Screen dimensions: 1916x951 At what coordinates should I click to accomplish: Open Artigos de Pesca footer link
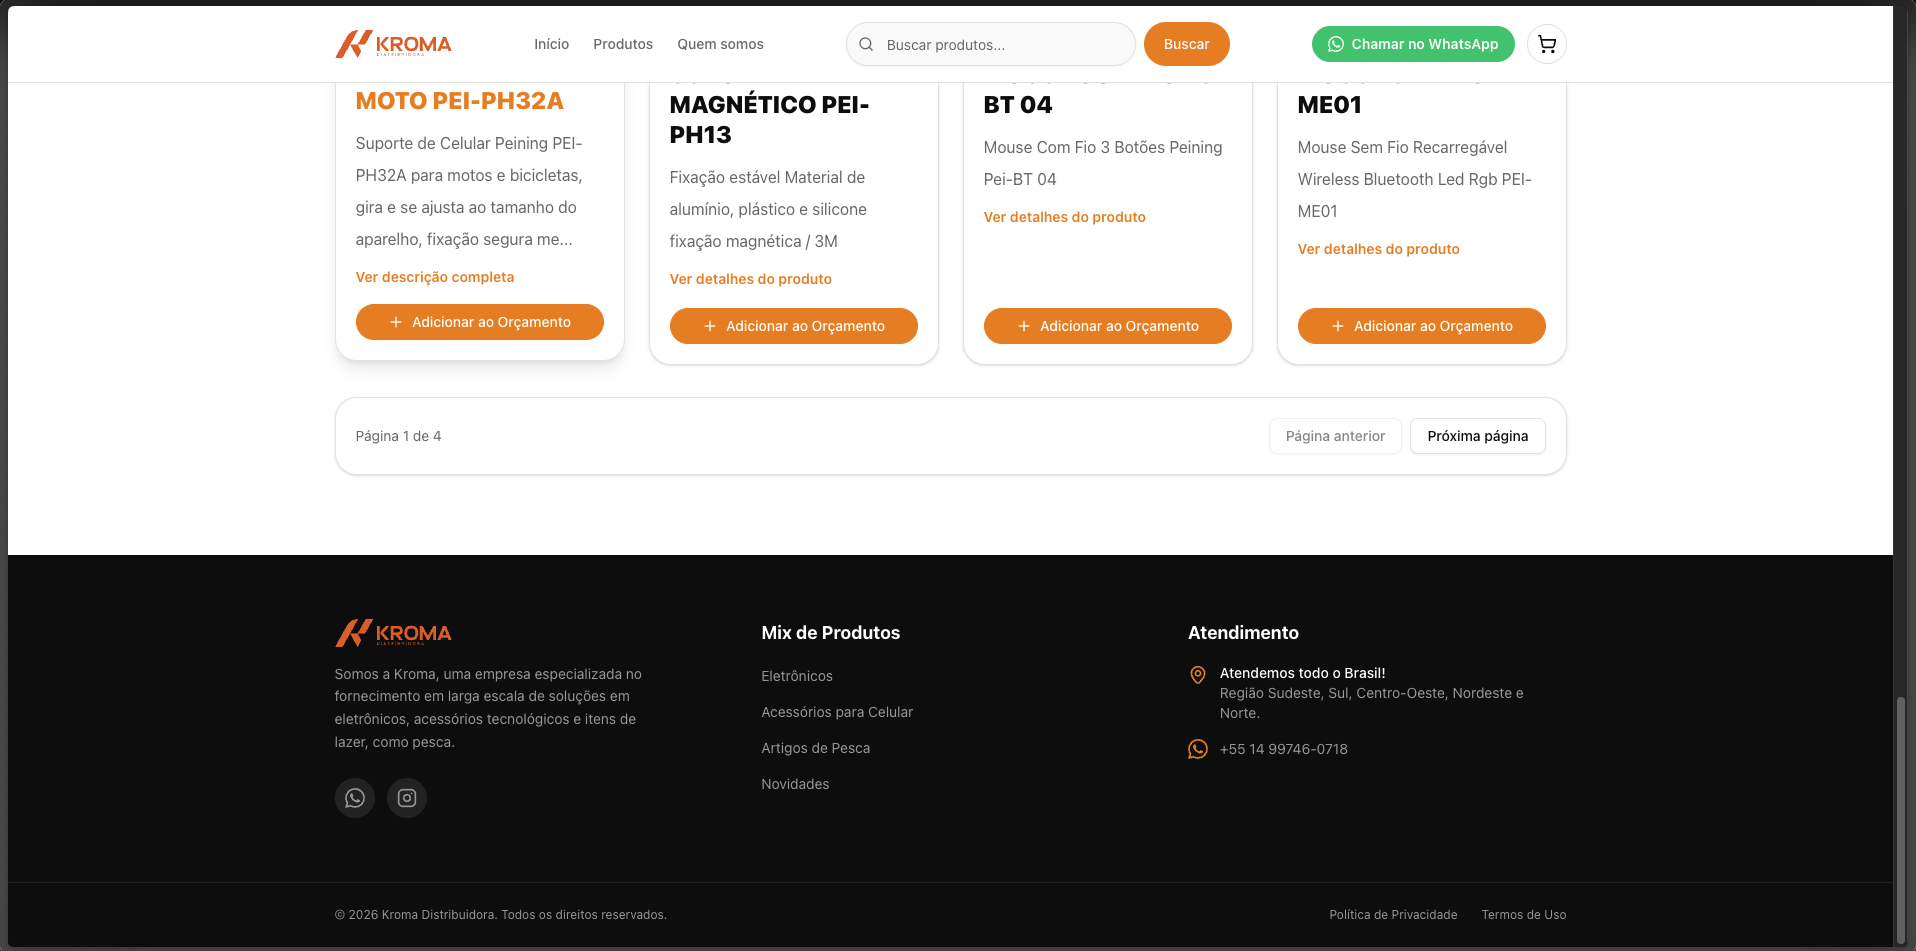(x=816, y=748)
